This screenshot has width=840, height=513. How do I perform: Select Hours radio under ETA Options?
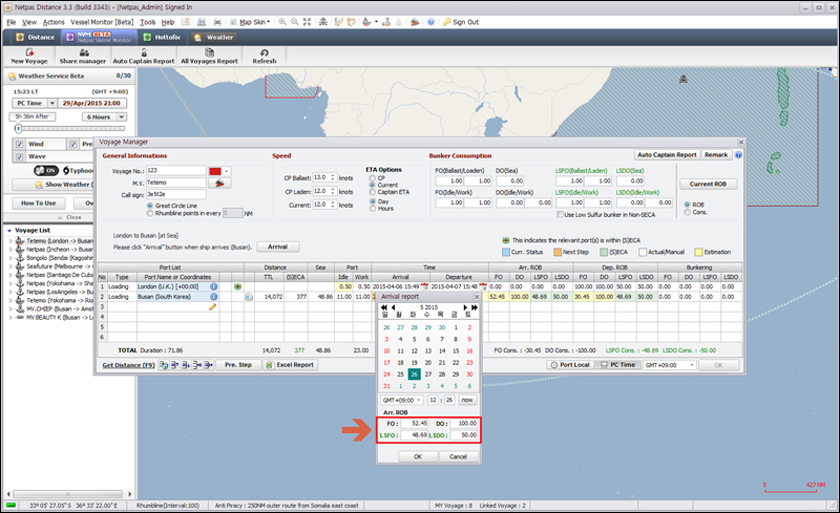(372, 208)
